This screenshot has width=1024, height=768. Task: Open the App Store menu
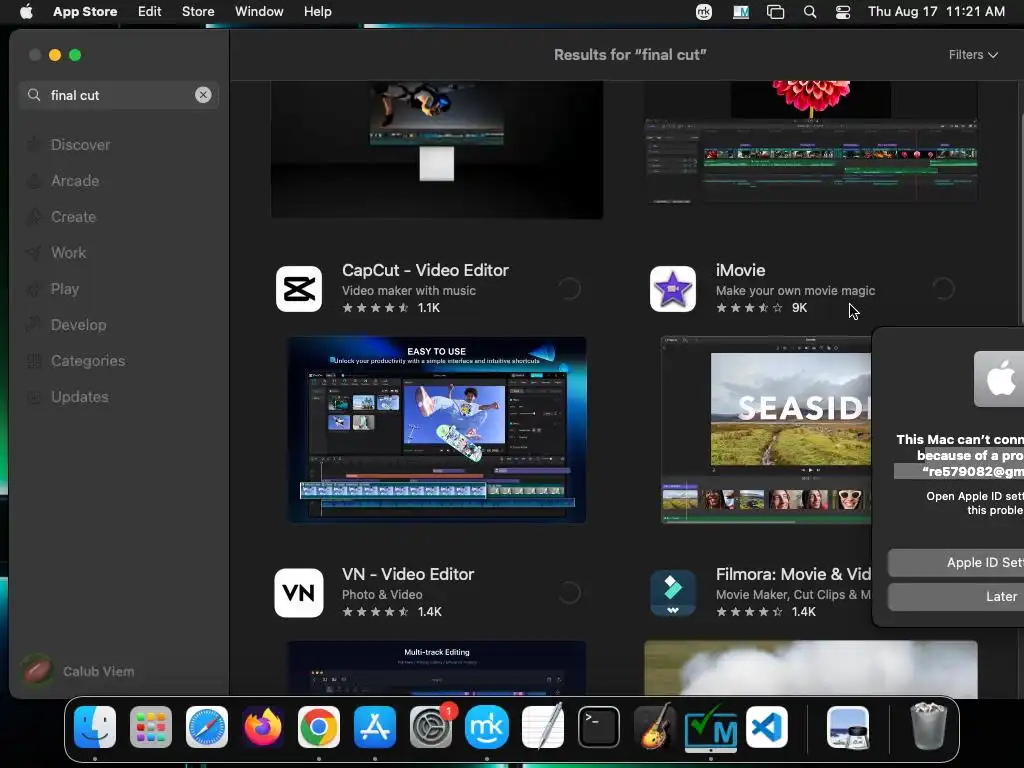85,12
